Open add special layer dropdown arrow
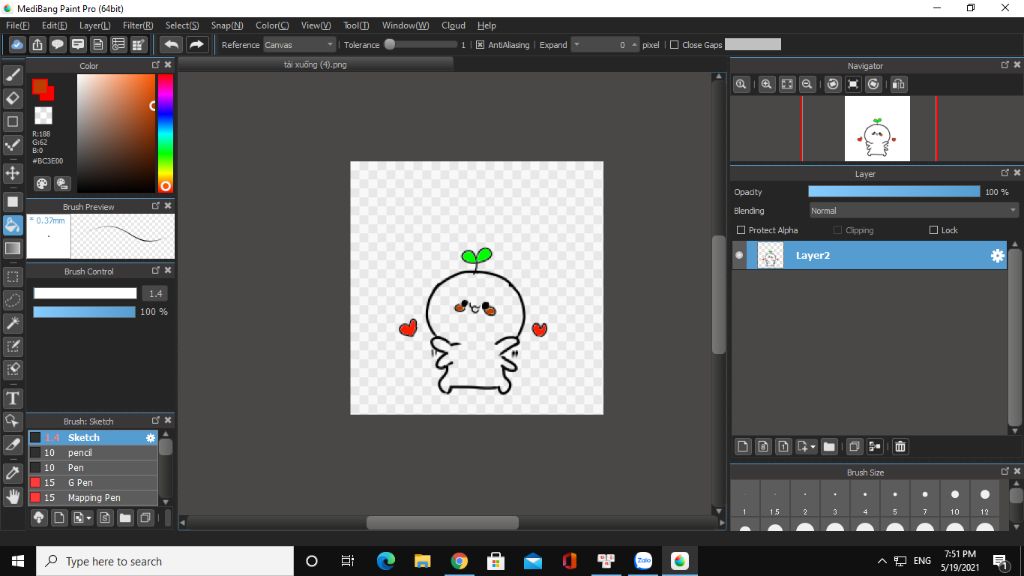This screenshot has width=1024, height=576. tap(812, 447)
